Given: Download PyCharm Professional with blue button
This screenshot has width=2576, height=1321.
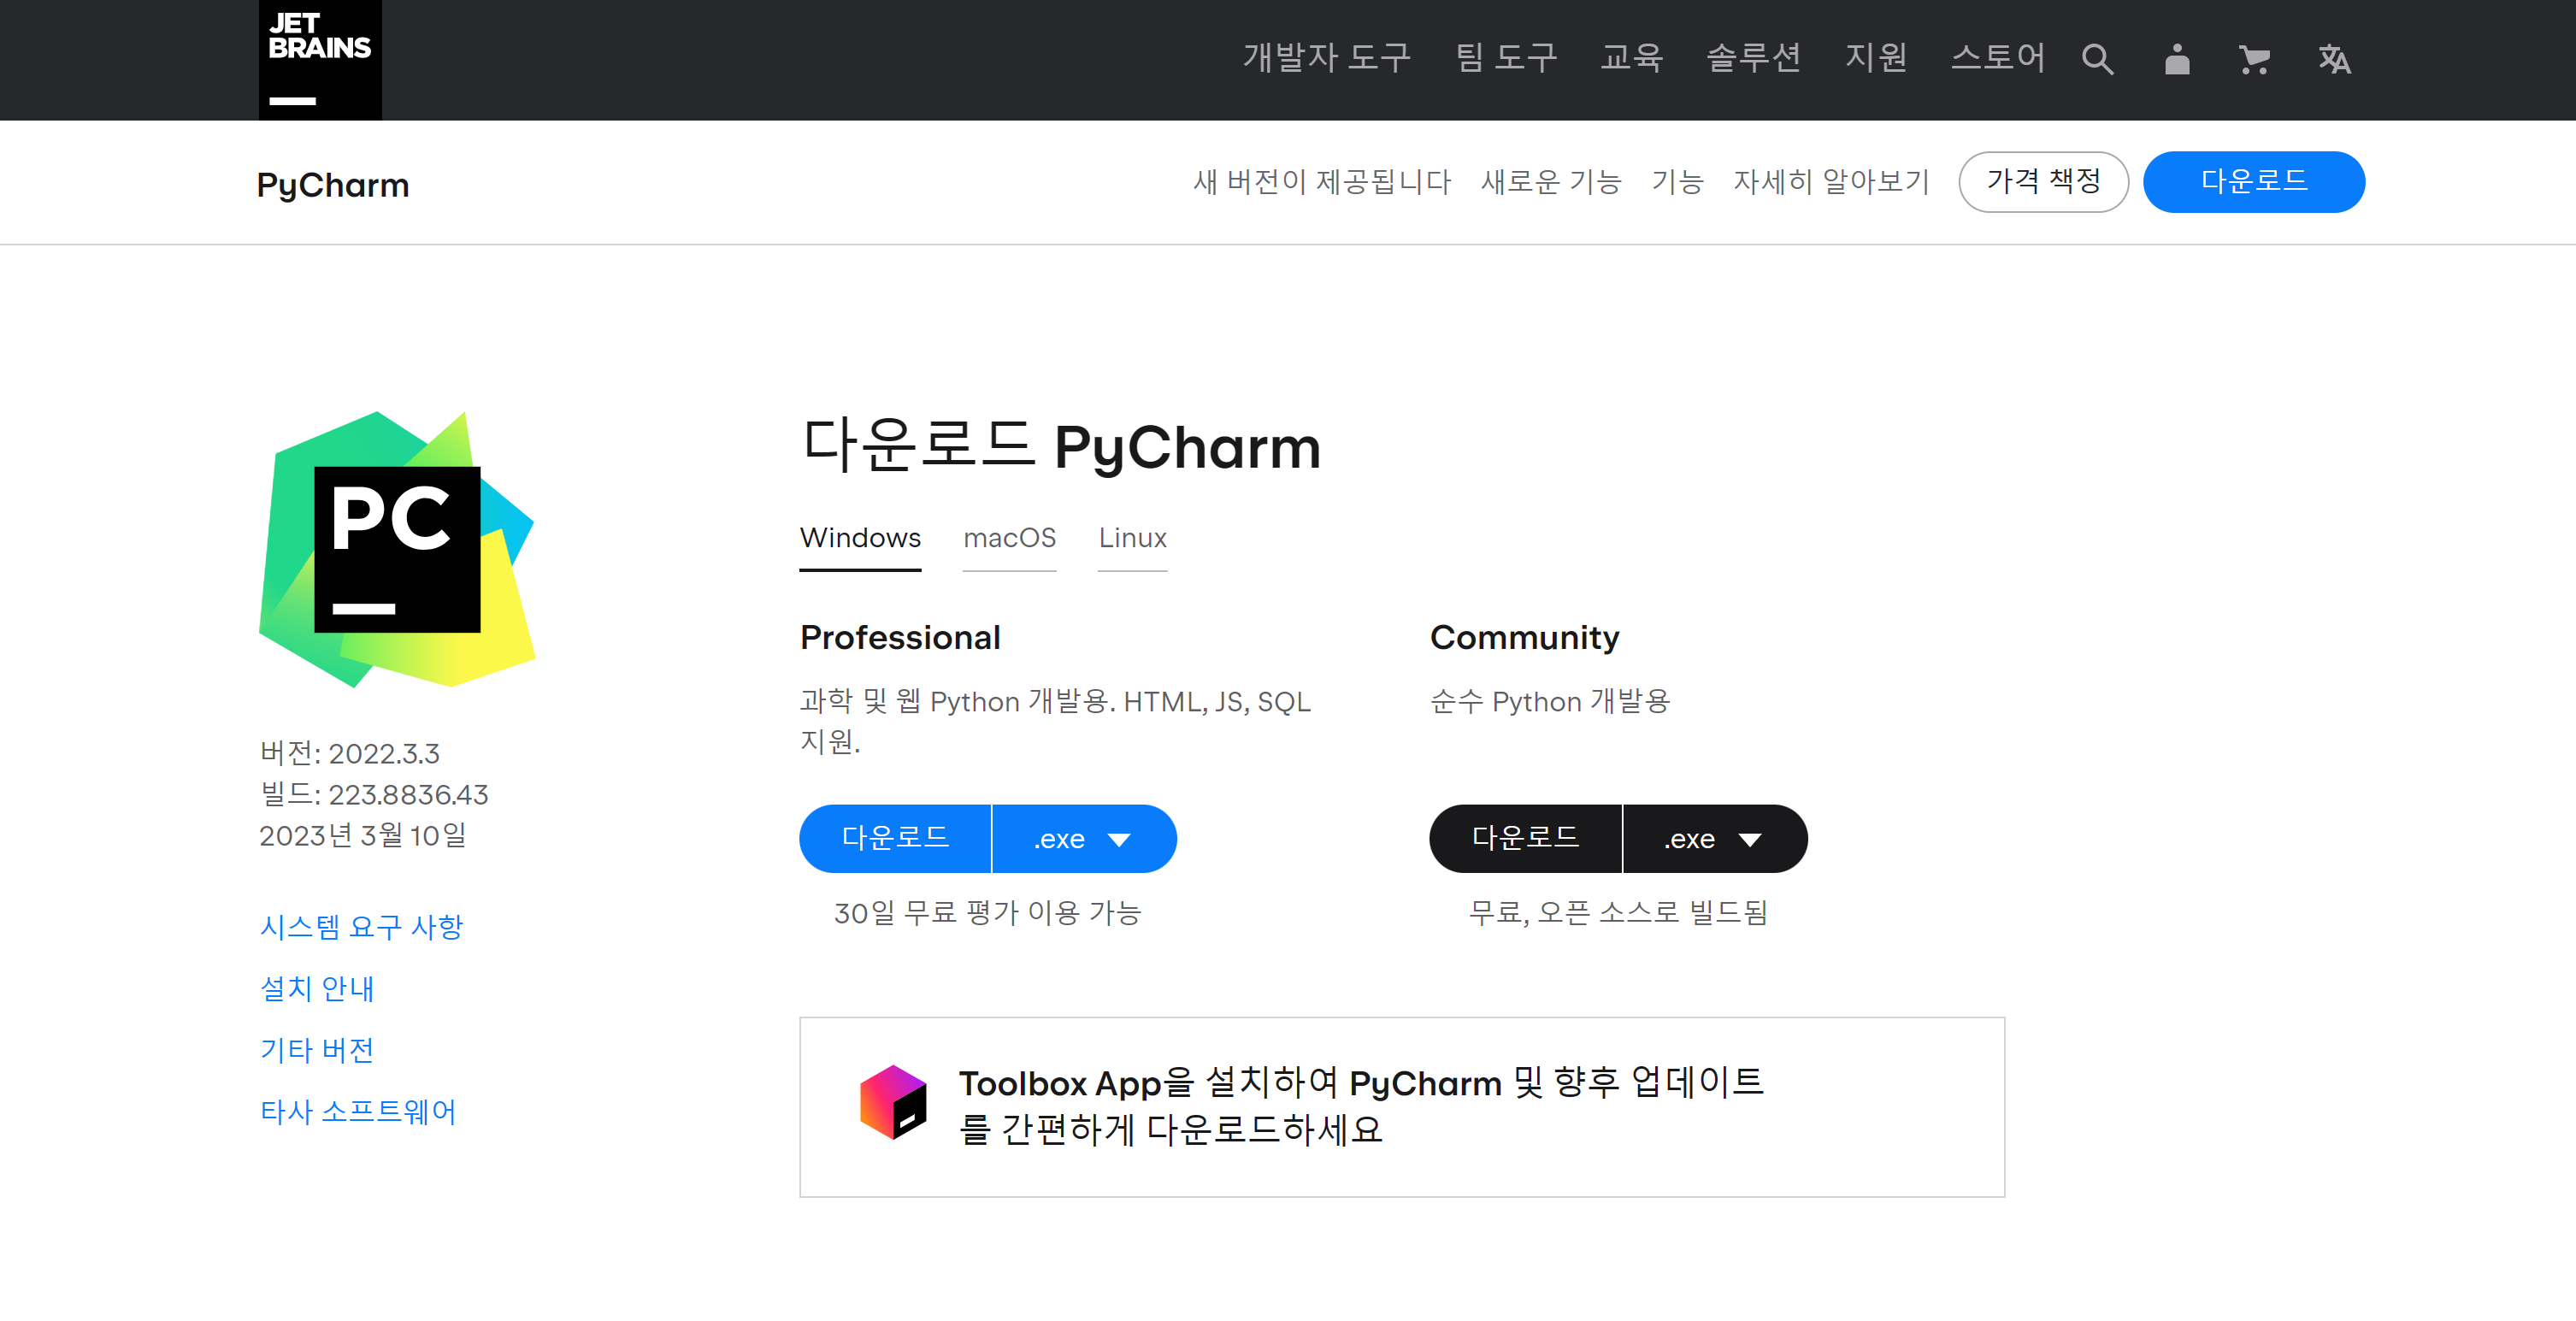Looking at the screenshot, I should click(895, 839).
